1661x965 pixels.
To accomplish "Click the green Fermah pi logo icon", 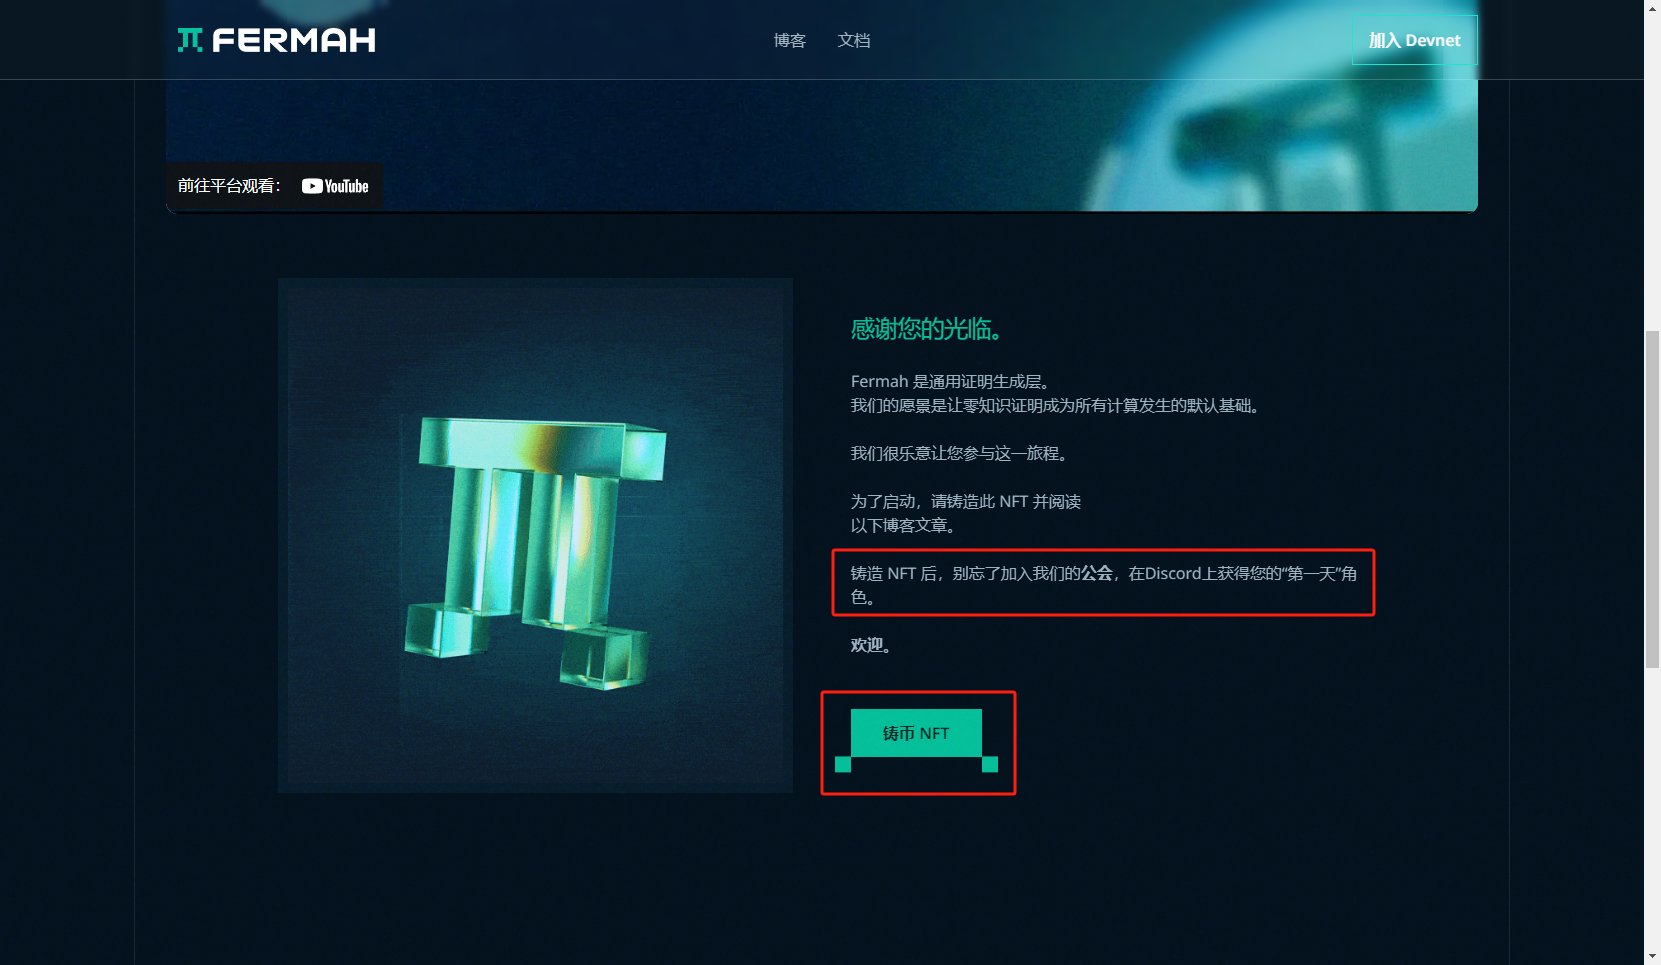I will tap(190, 39).
